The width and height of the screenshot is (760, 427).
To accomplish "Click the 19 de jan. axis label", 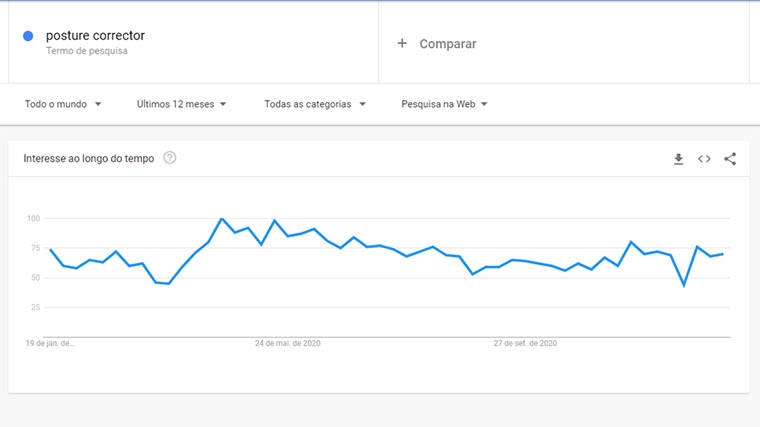I will pos(50,343).
